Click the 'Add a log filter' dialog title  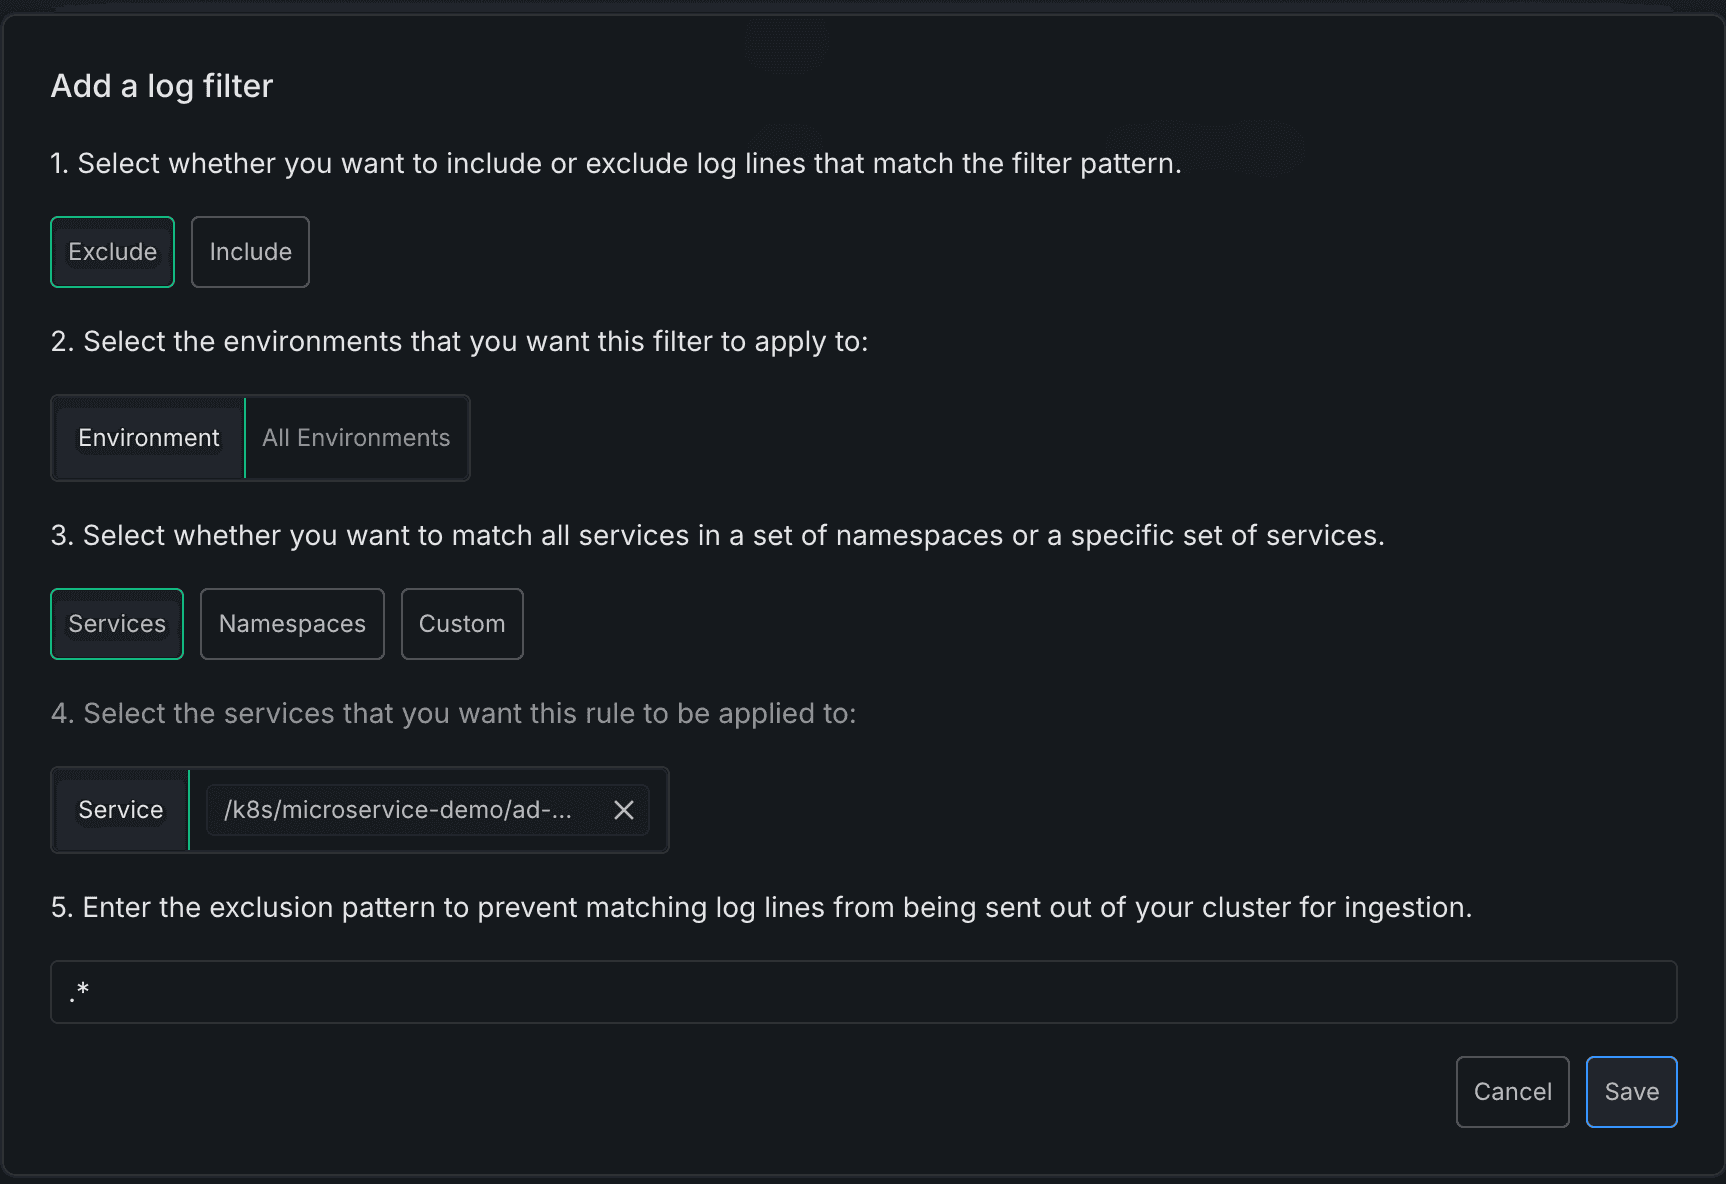tap(162, 86)
